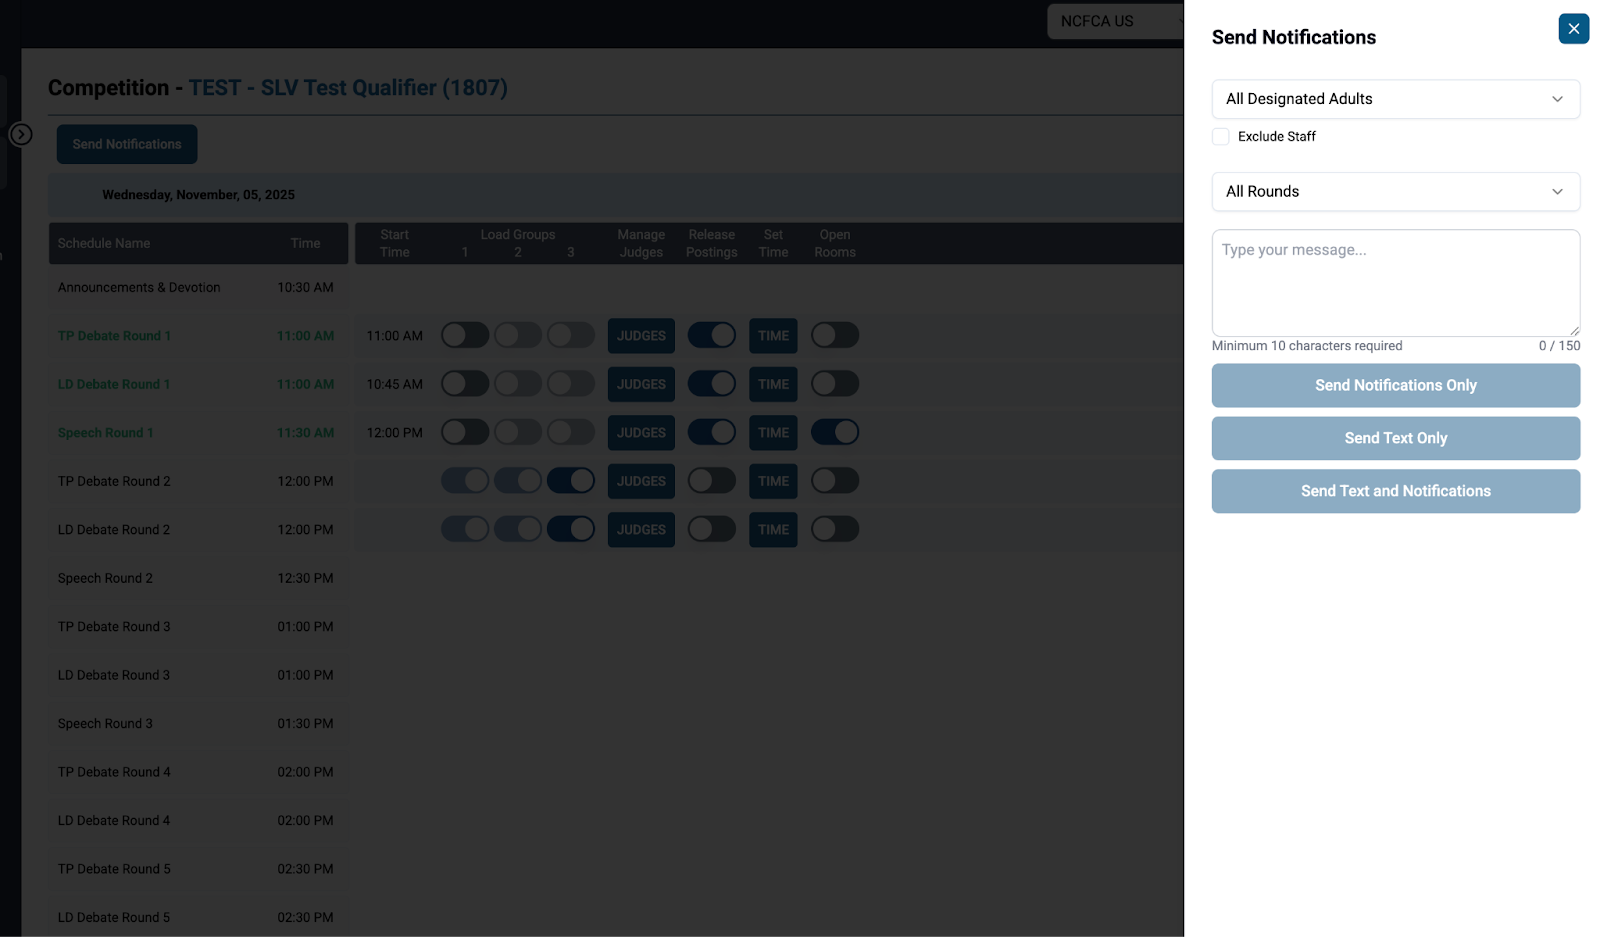The height and width of the screenshot is (937, 1600).
Task: Toggle Load Group 3 for TP Debate Round 2
Action: (570, 481)
